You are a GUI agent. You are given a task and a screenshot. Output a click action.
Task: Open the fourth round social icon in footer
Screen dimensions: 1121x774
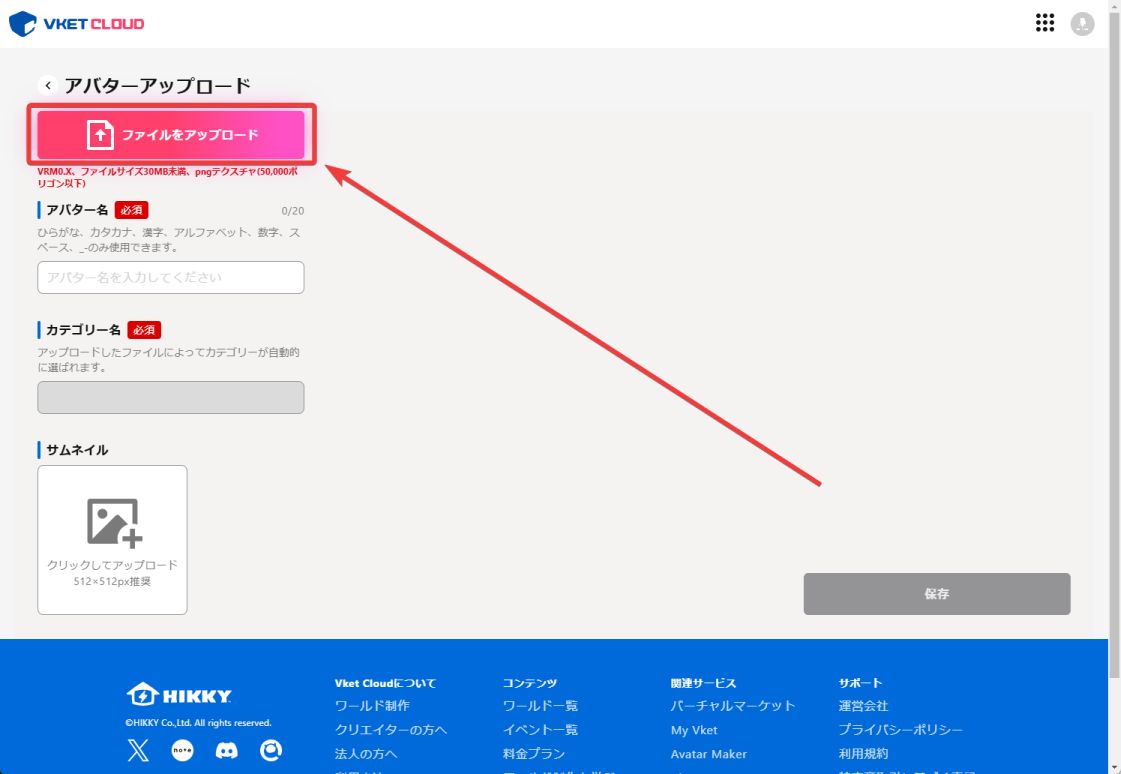tap(271, 751)
